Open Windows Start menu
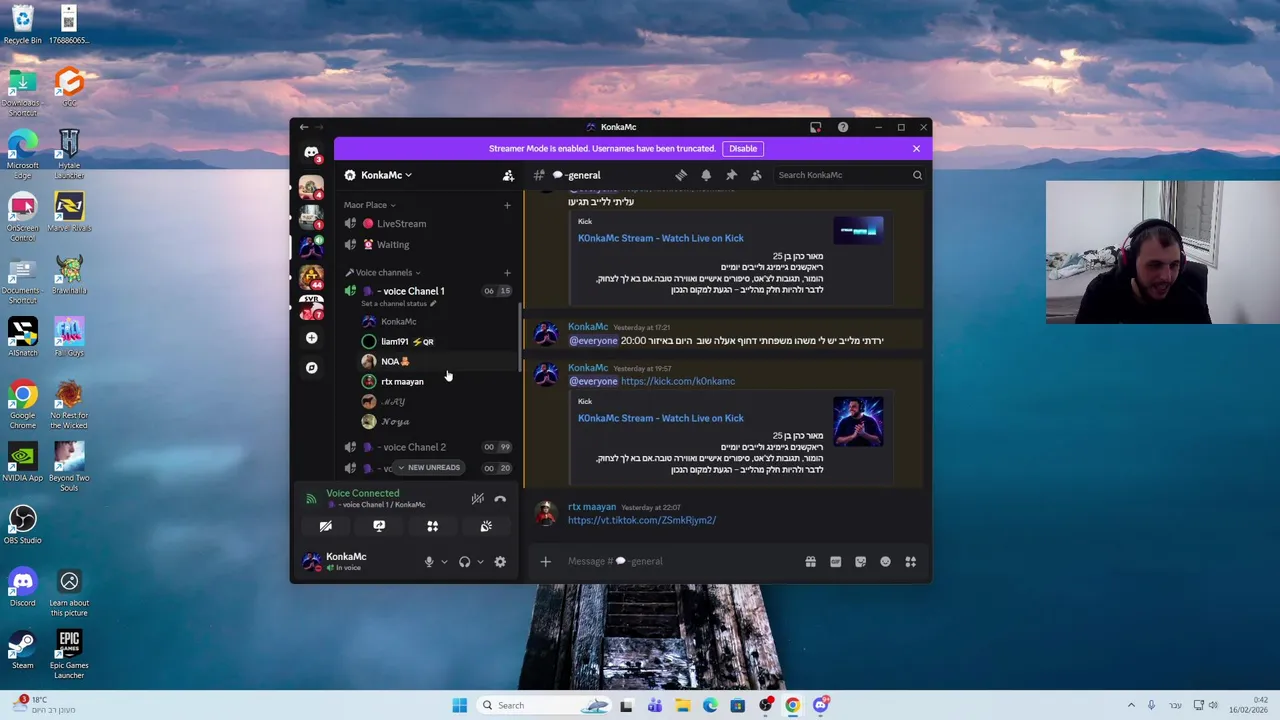Image resolution: width=1280 pixels, height=720 pixels. tap(459, 705)
